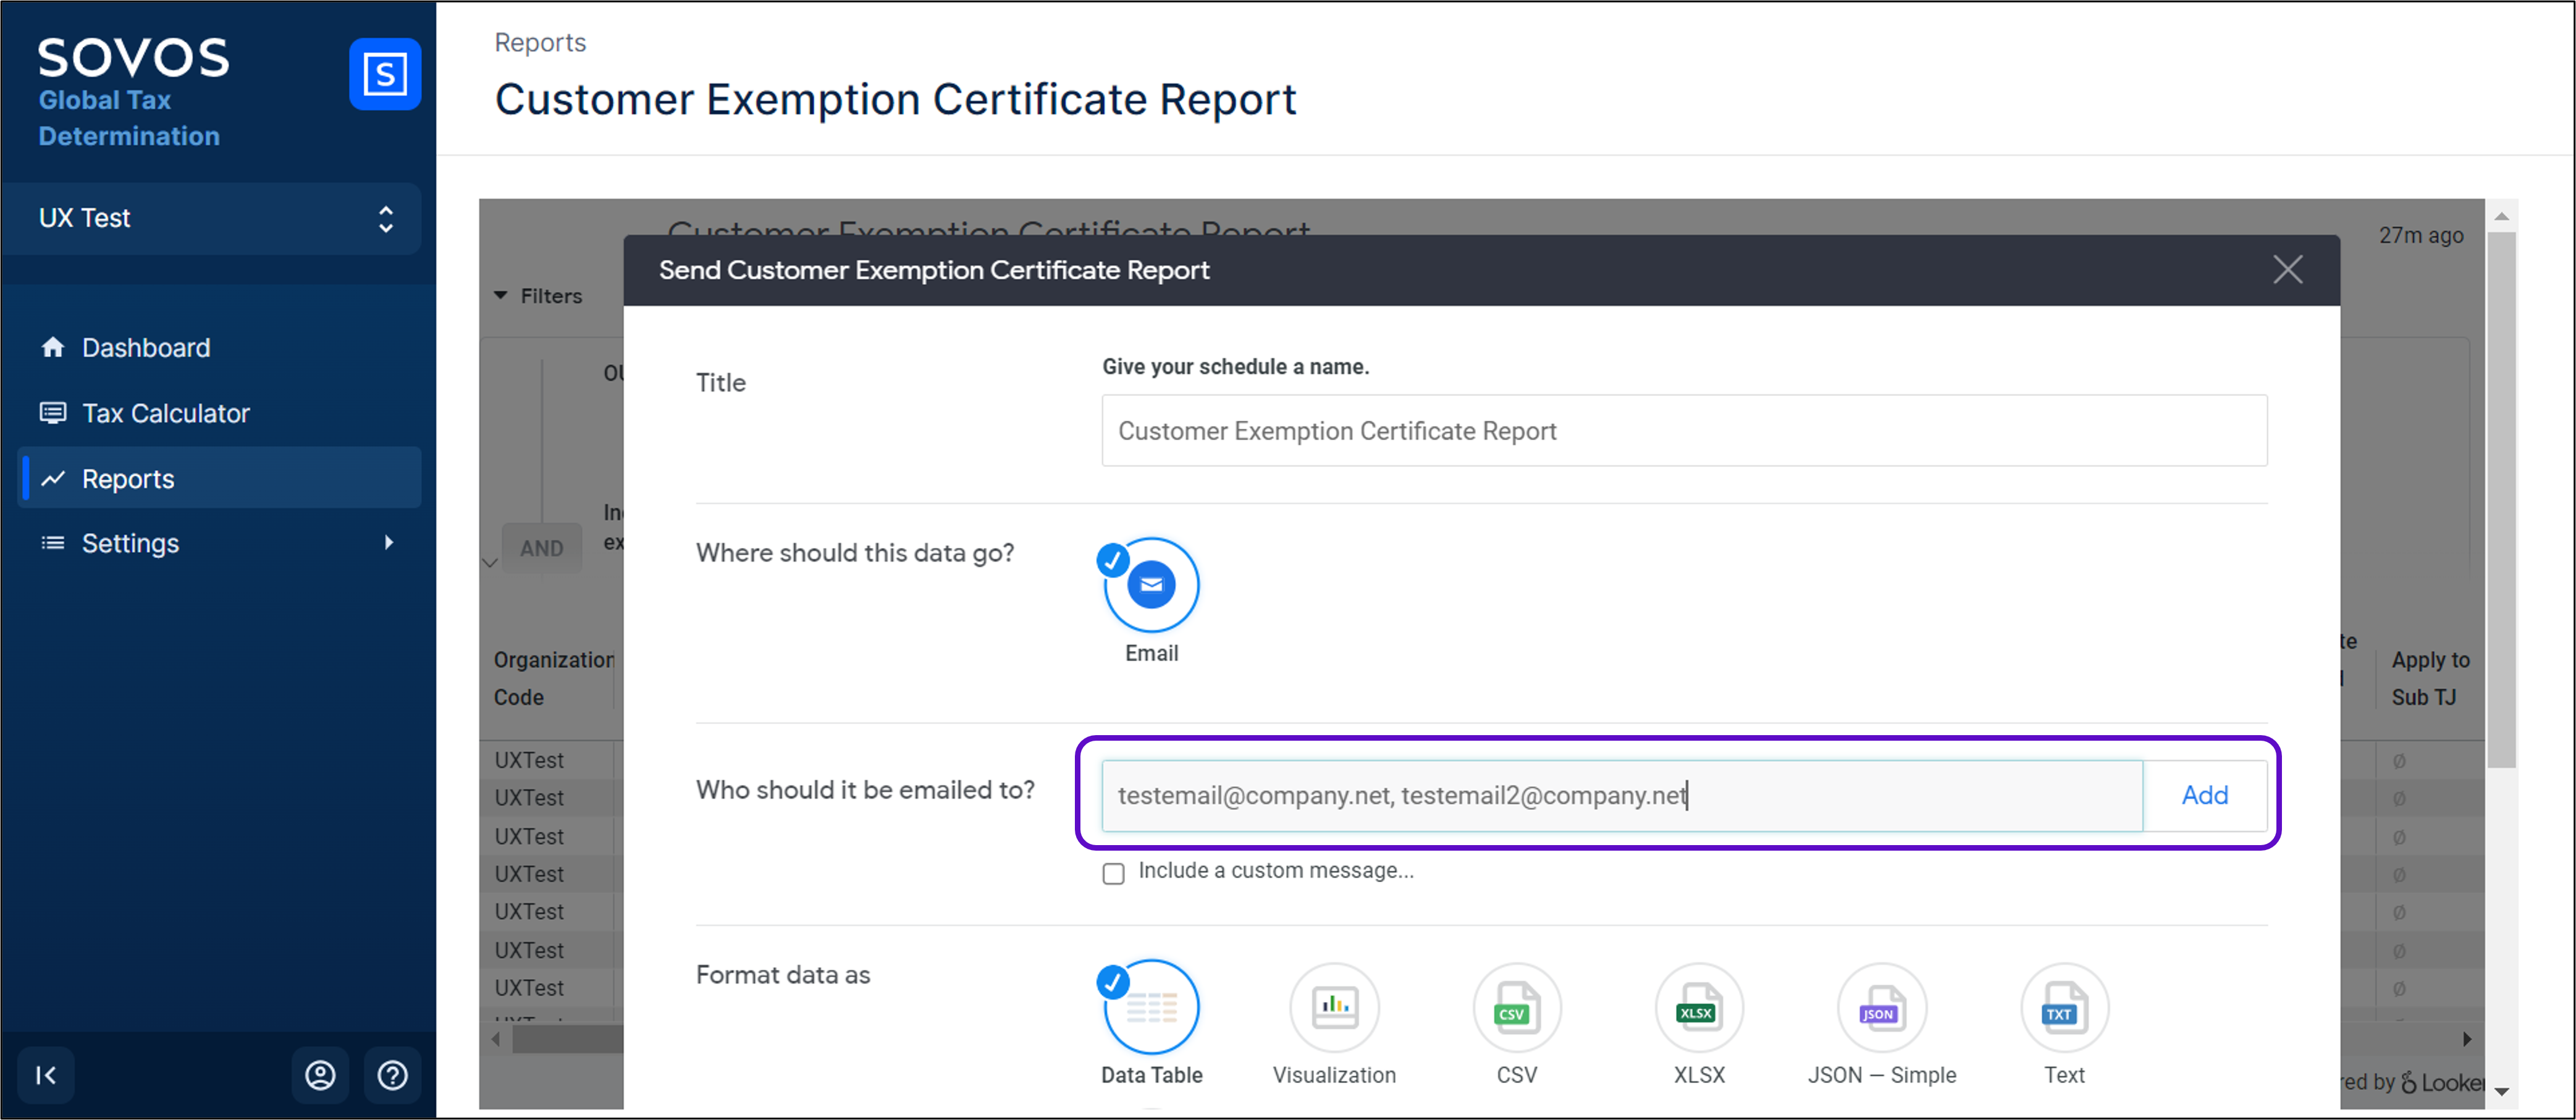2576x1120 pixels.
Task: Pick the JSON — Simple format icon
Action: pos(1880,1009)
